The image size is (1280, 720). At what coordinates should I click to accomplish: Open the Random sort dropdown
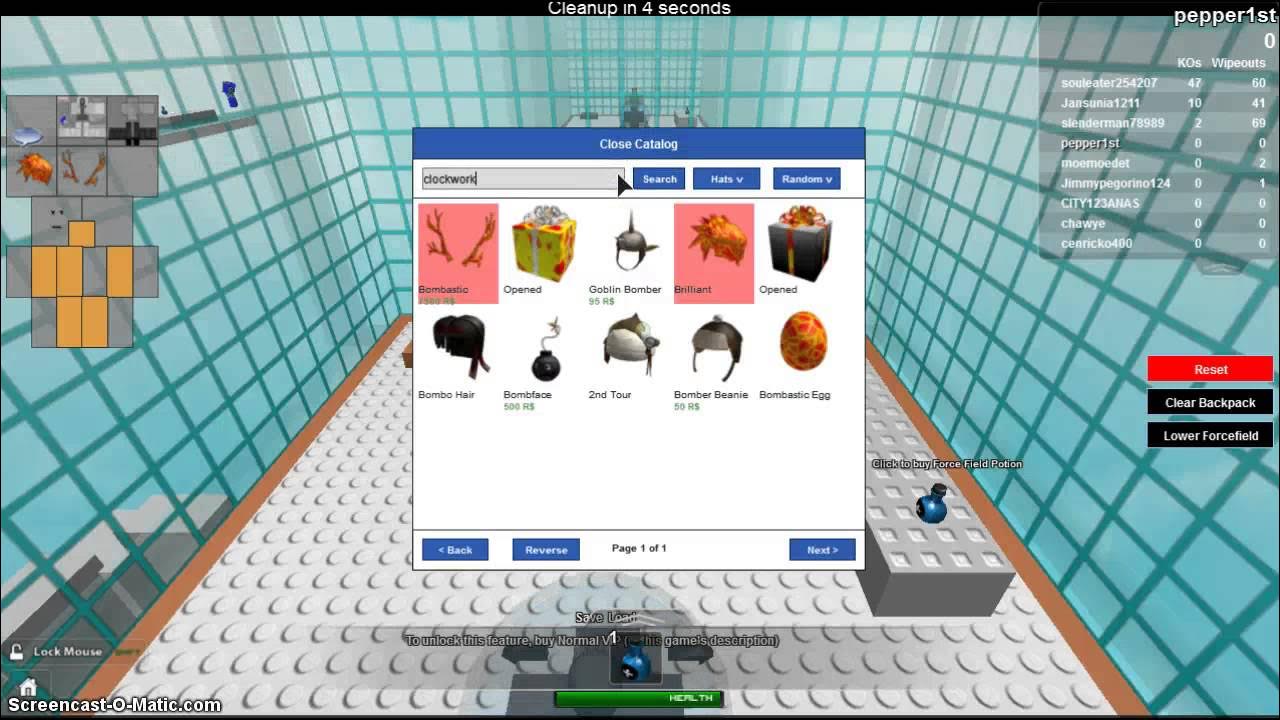tap(806, 179)
